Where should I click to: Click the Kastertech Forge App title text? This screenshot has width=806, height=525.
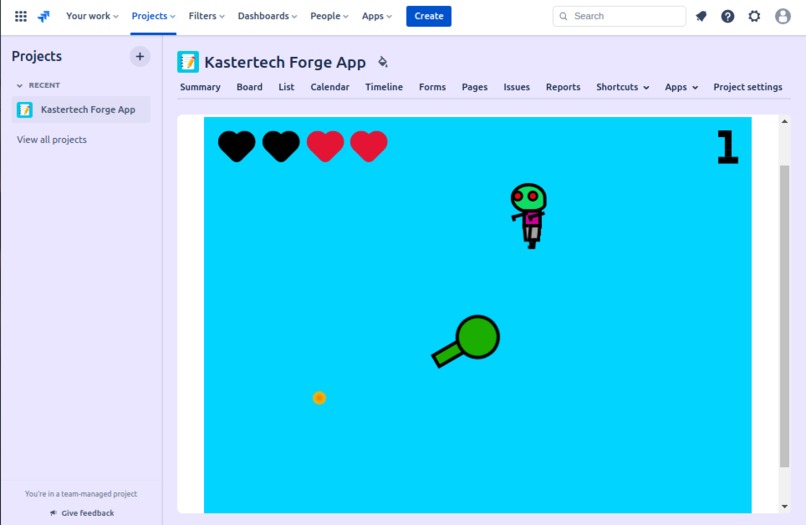[285, 62]
